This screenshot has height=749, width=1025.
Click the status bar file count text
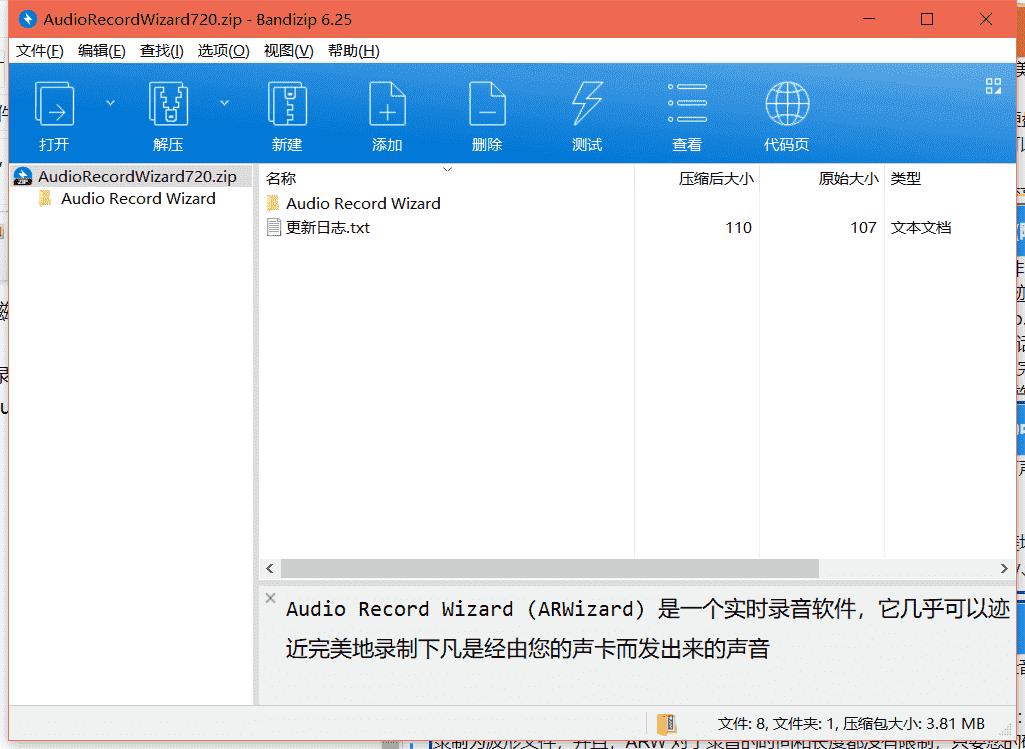(850, 724)
